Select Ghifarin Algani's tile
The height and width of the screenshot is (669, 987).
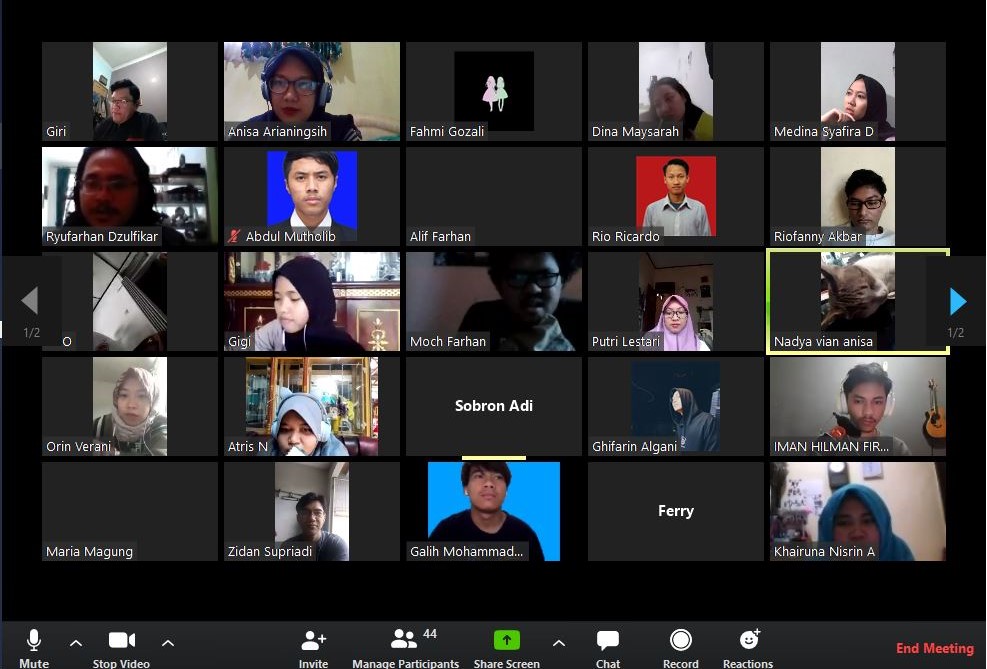click(675, 407)
